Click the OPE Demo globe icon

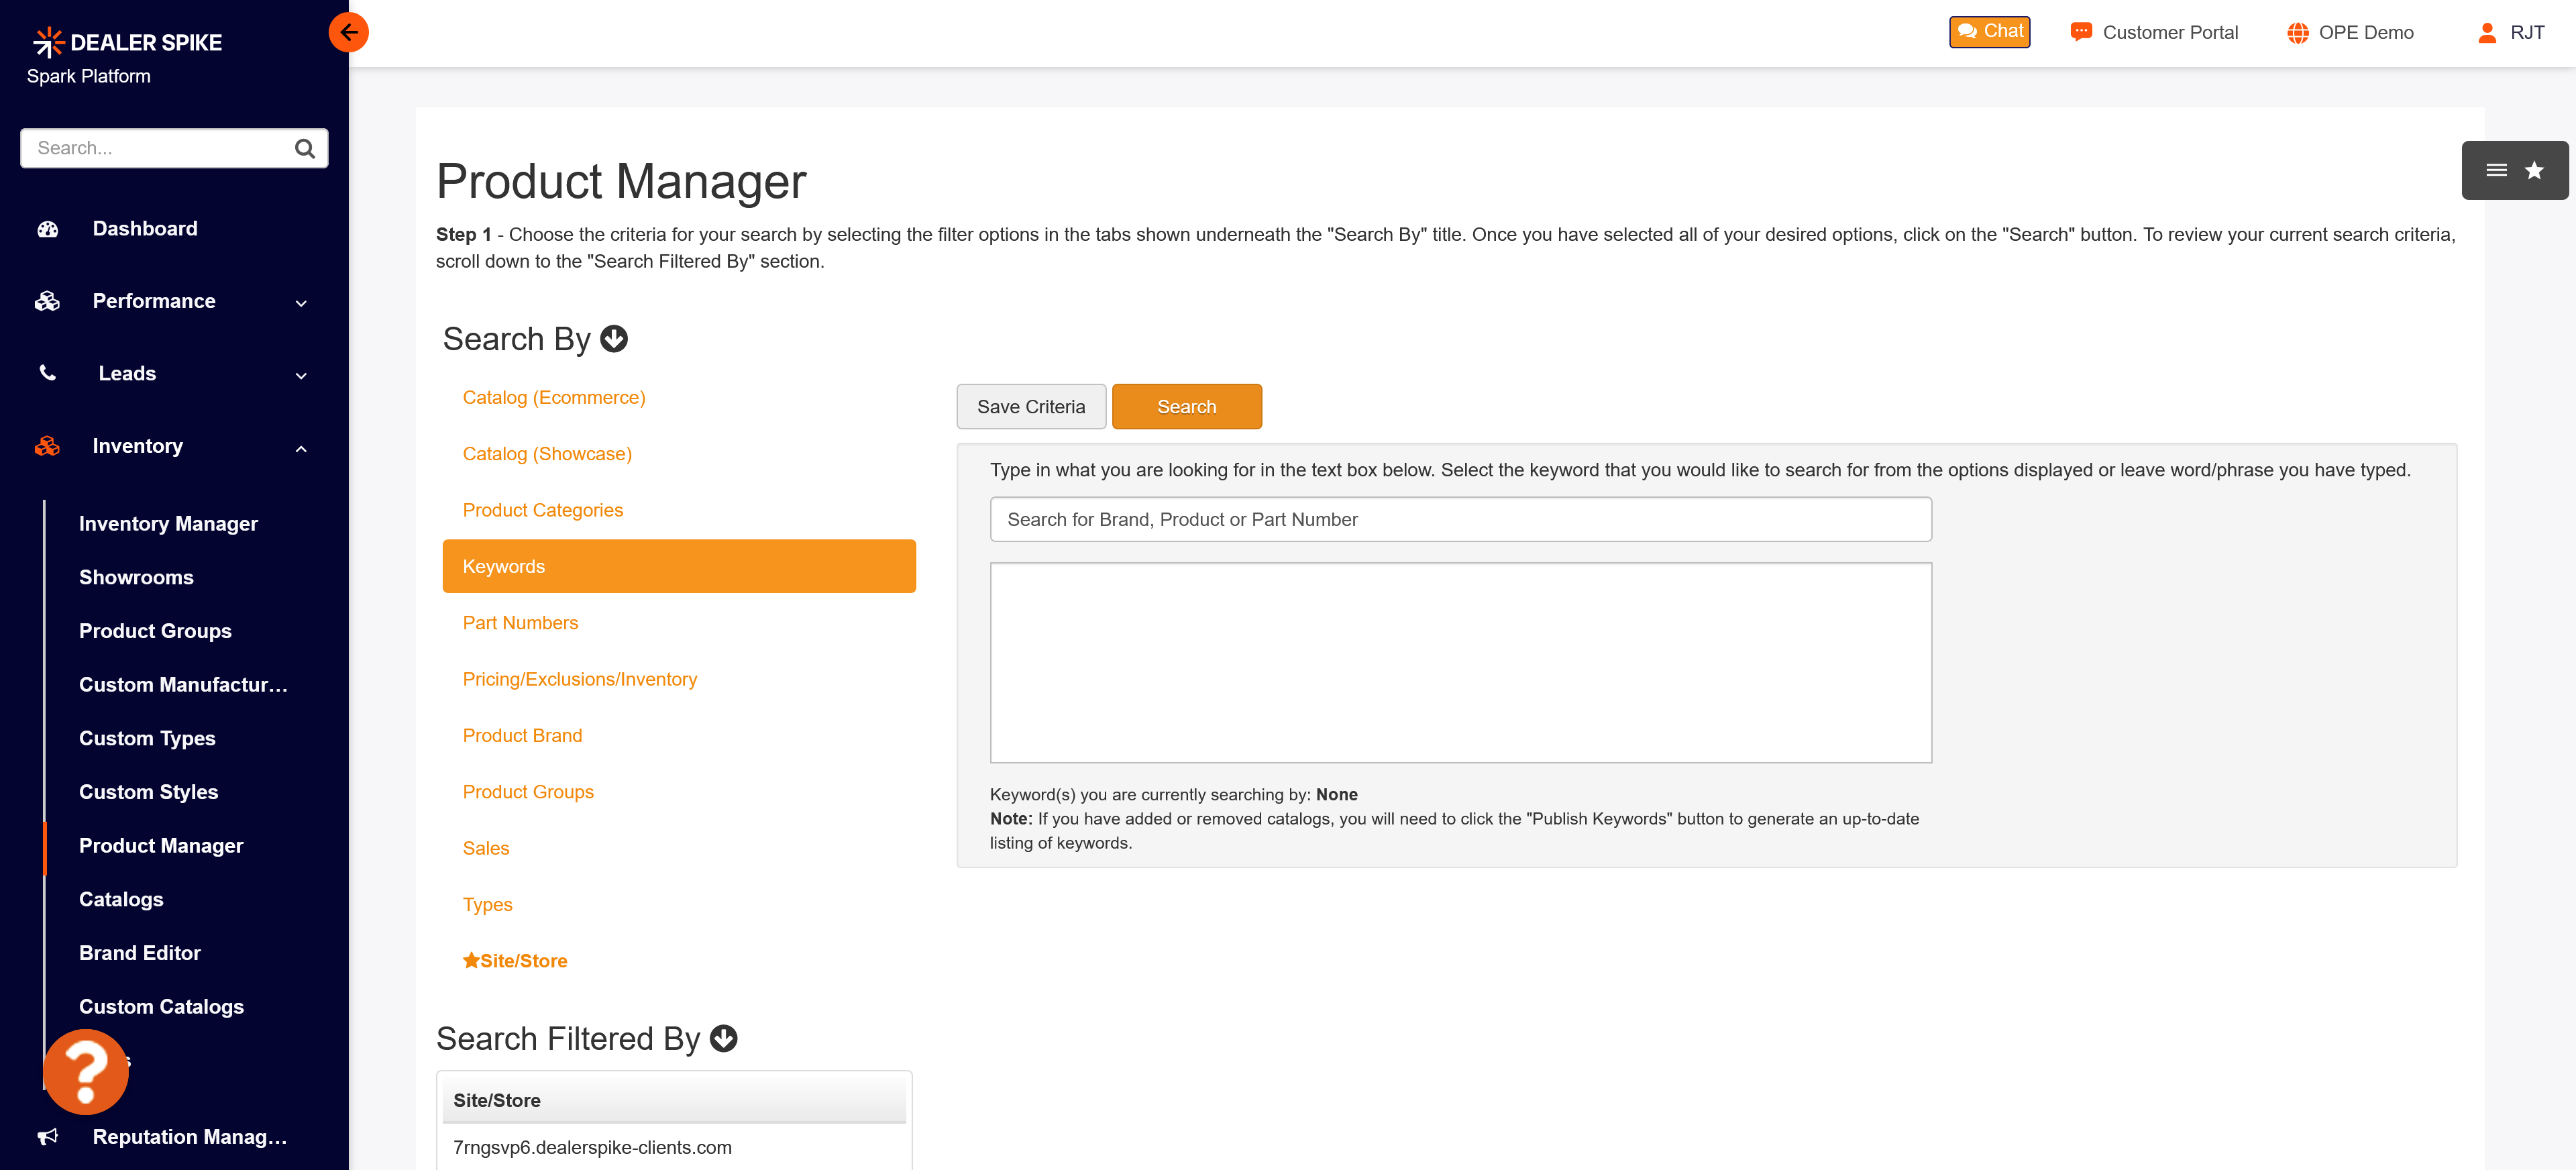click(2297, 33)
